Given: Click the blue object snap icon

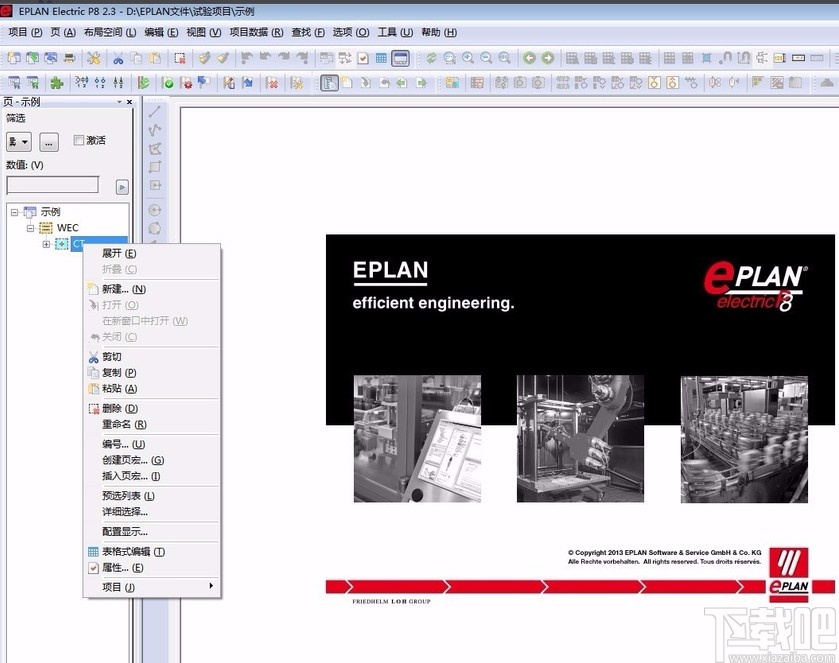Looking at the screenshot, I should [x=707, y=58].
